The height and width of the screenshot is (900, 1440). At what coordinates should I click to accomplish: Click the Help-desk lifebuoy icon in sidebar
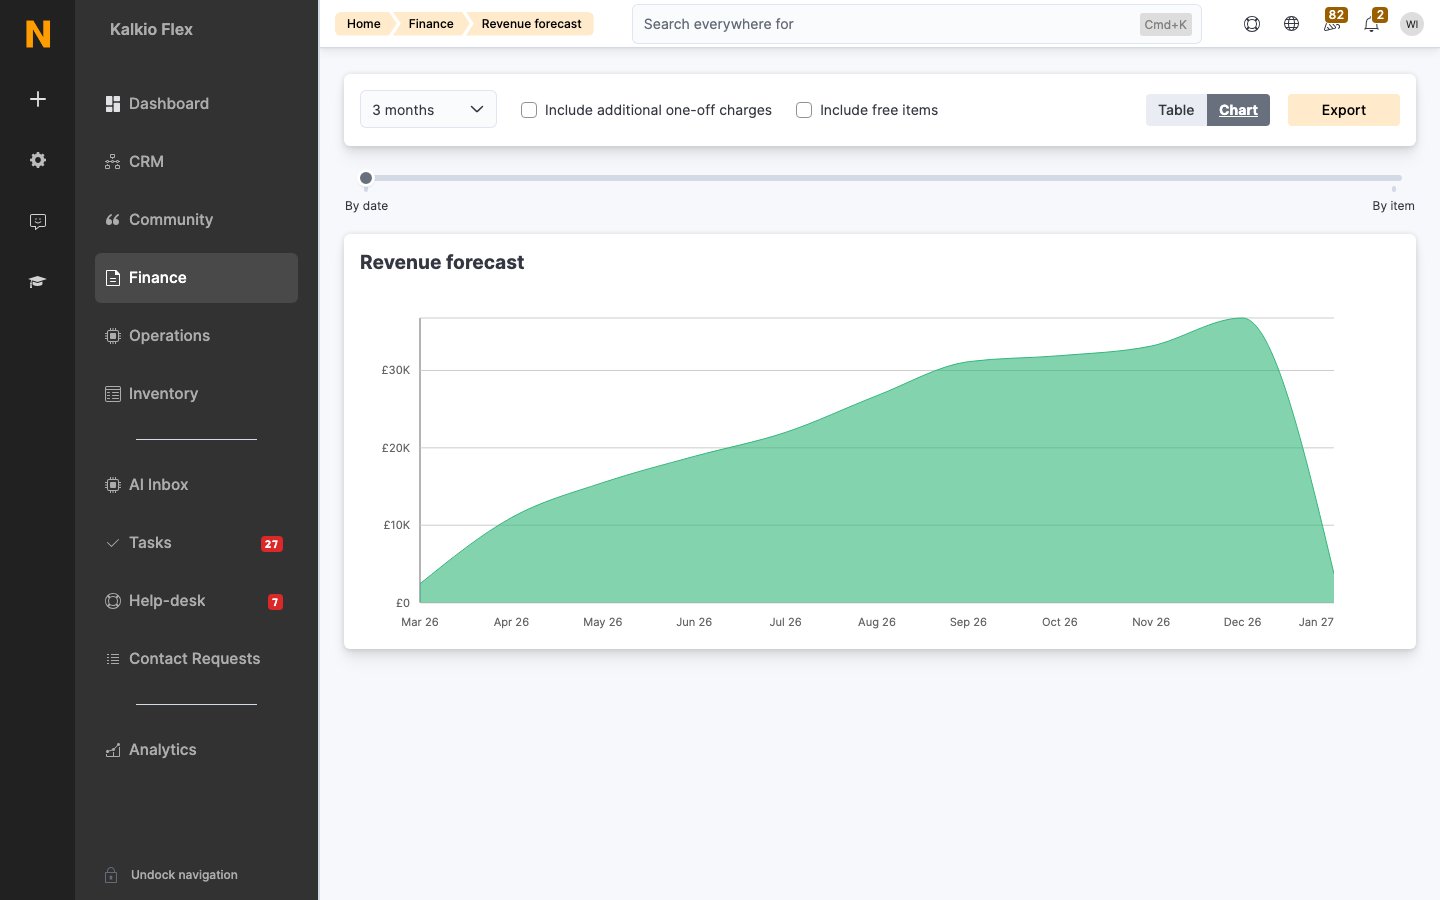point(113,601)
